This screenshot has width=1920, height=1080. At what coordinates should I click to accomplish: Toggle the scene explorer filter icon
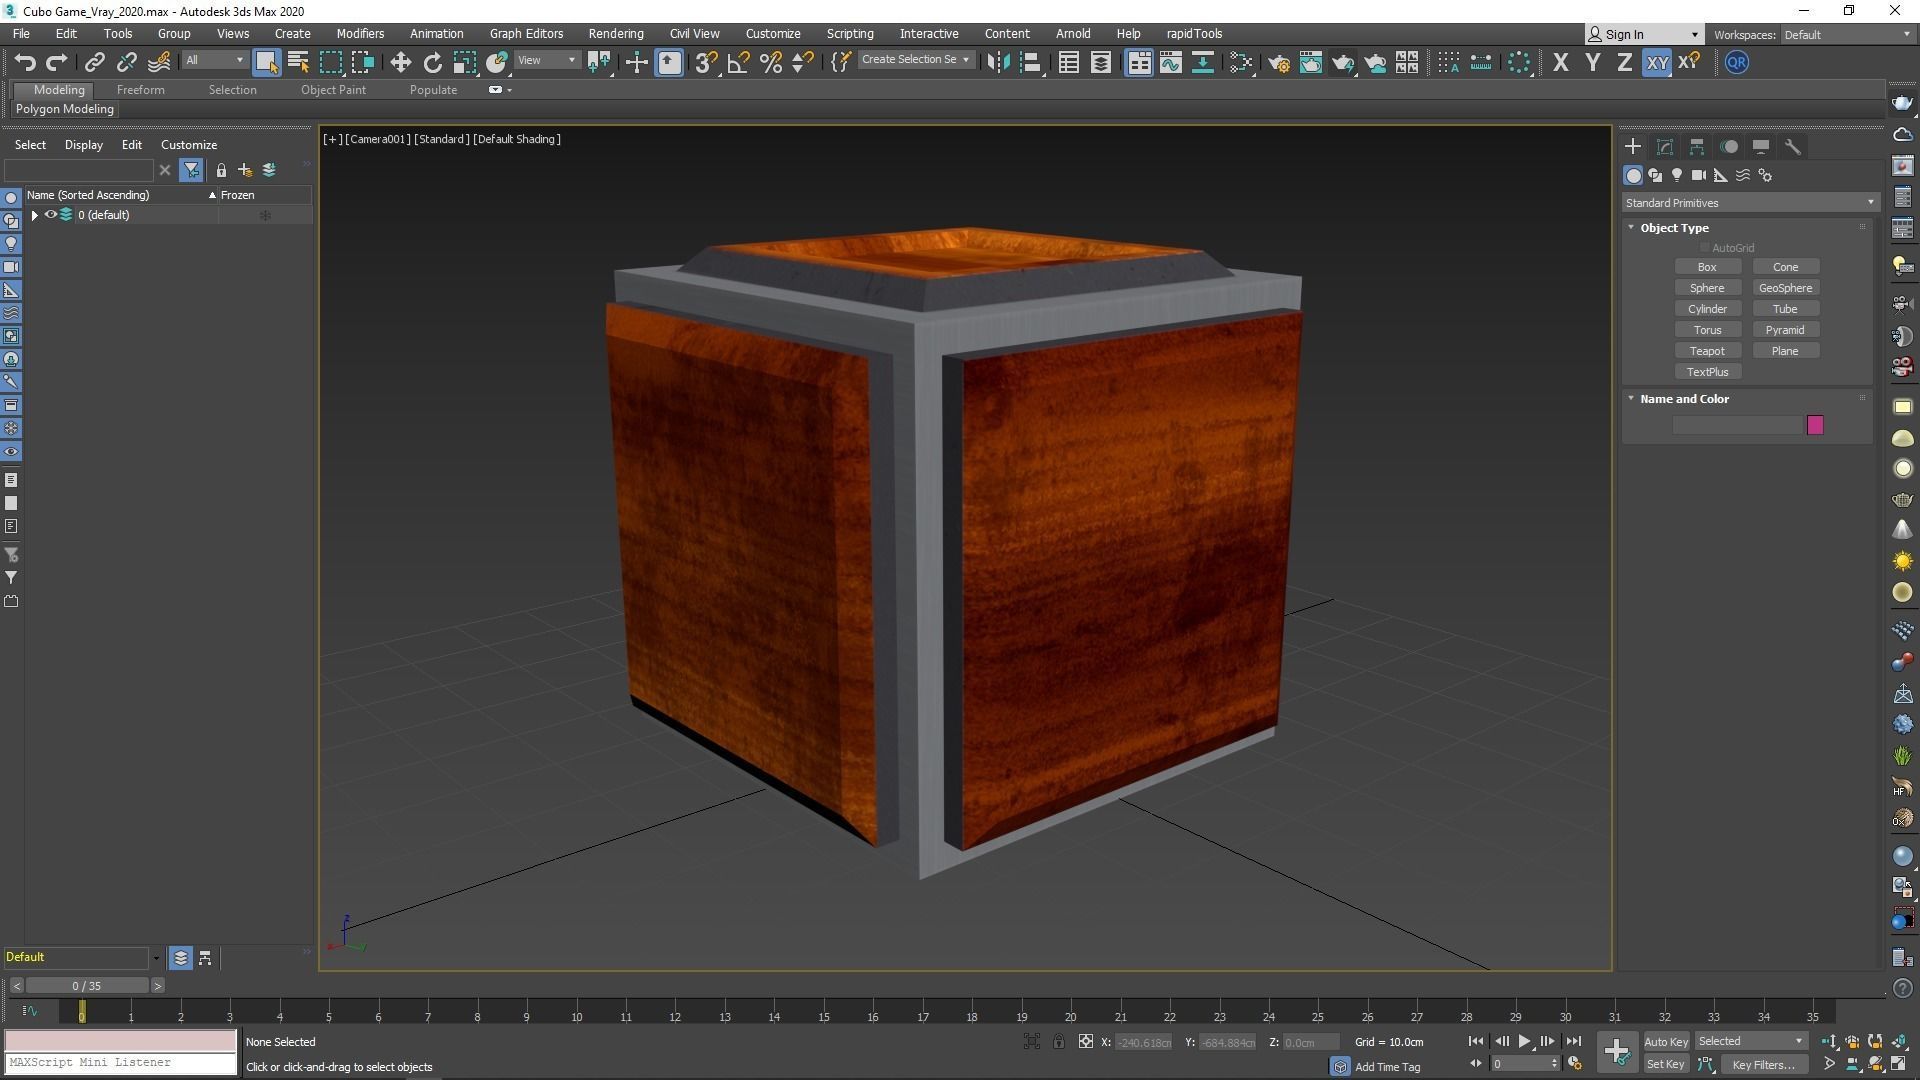(x=191, y=170)
